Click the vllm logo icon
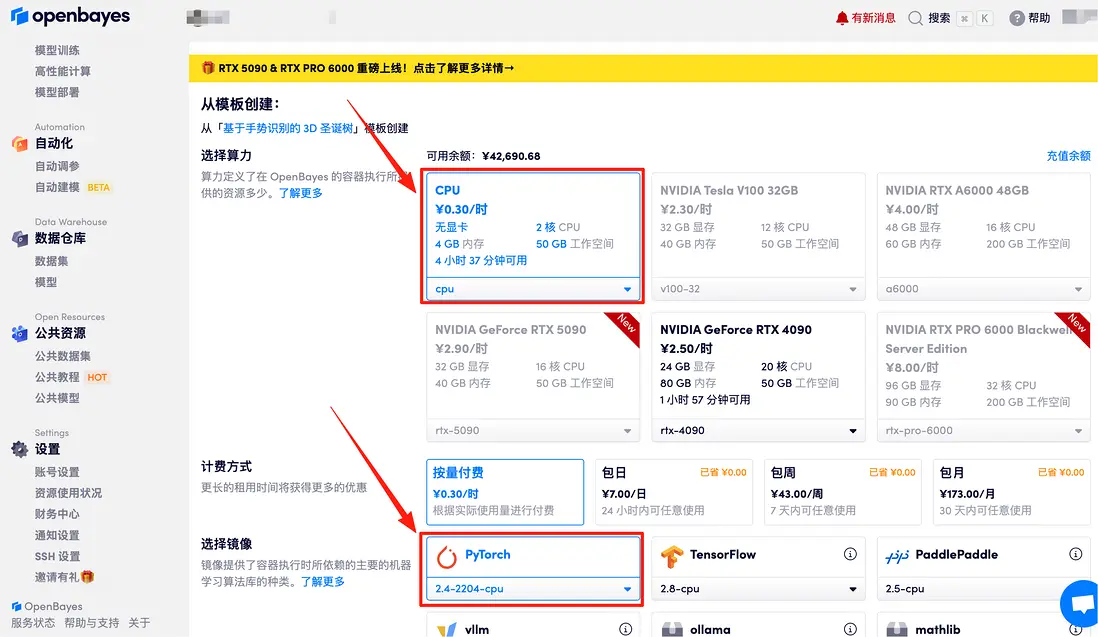 (447, 630)
